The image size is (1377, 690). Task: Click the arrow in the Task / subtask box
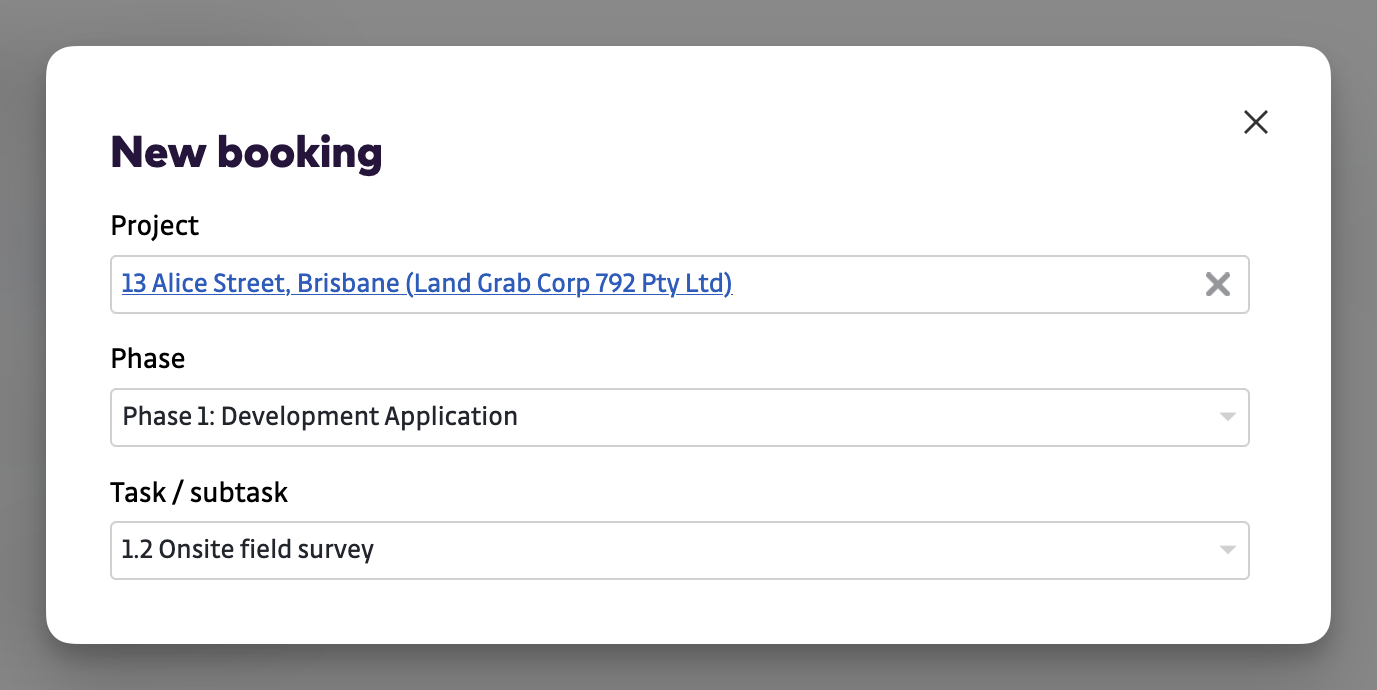pos(1227,550)
